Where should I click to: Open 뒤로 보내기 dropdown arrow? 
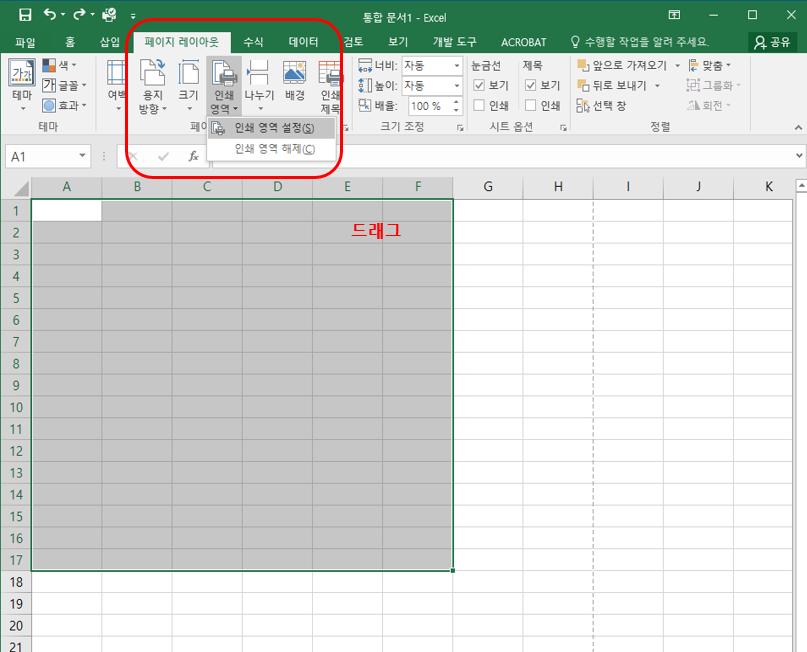click(657, 85)
